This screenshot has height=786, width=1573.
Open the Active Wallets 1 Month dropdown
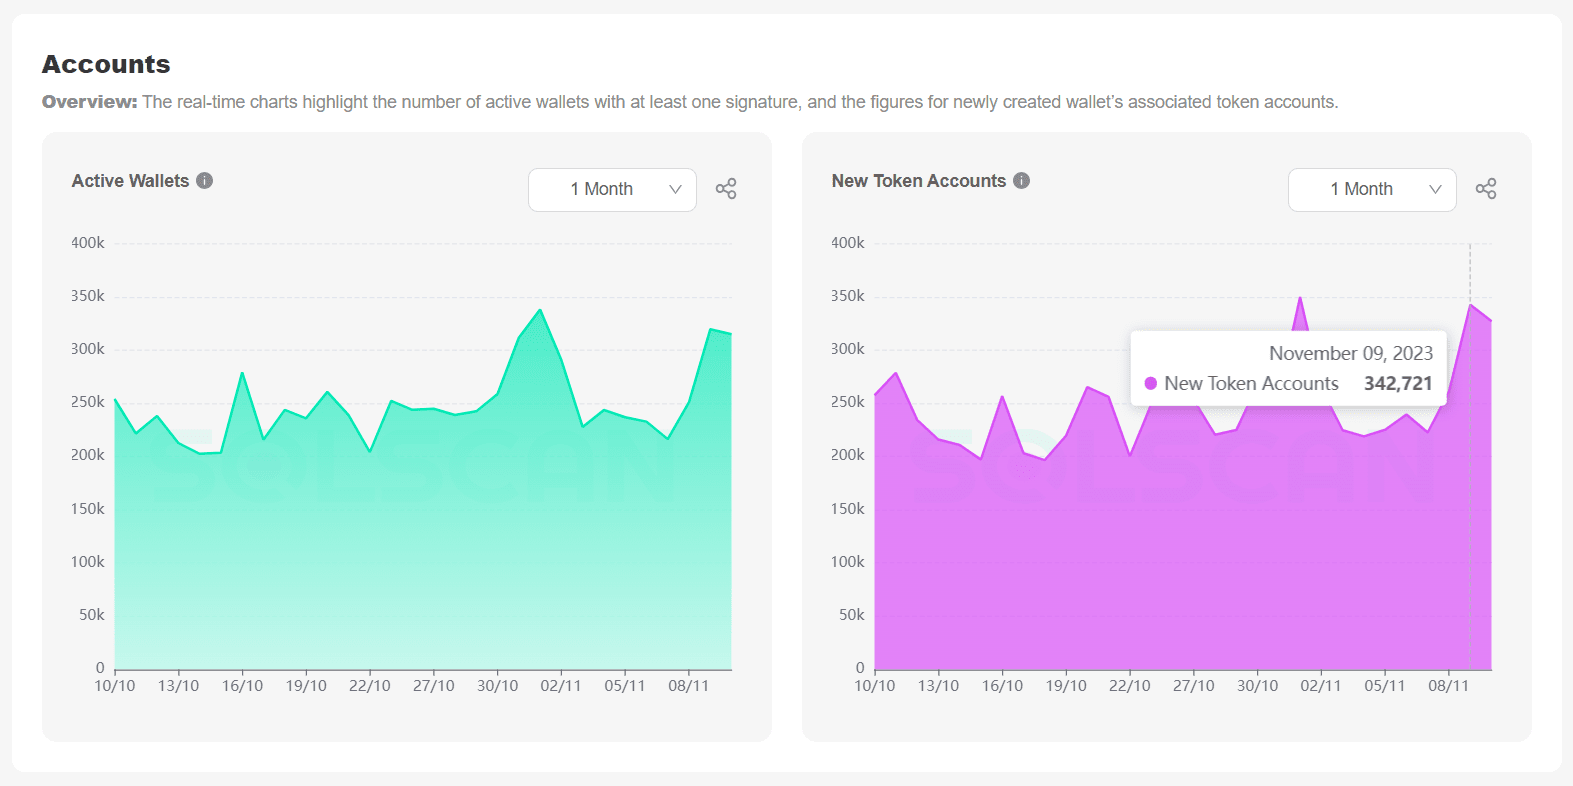coord(612,190)
